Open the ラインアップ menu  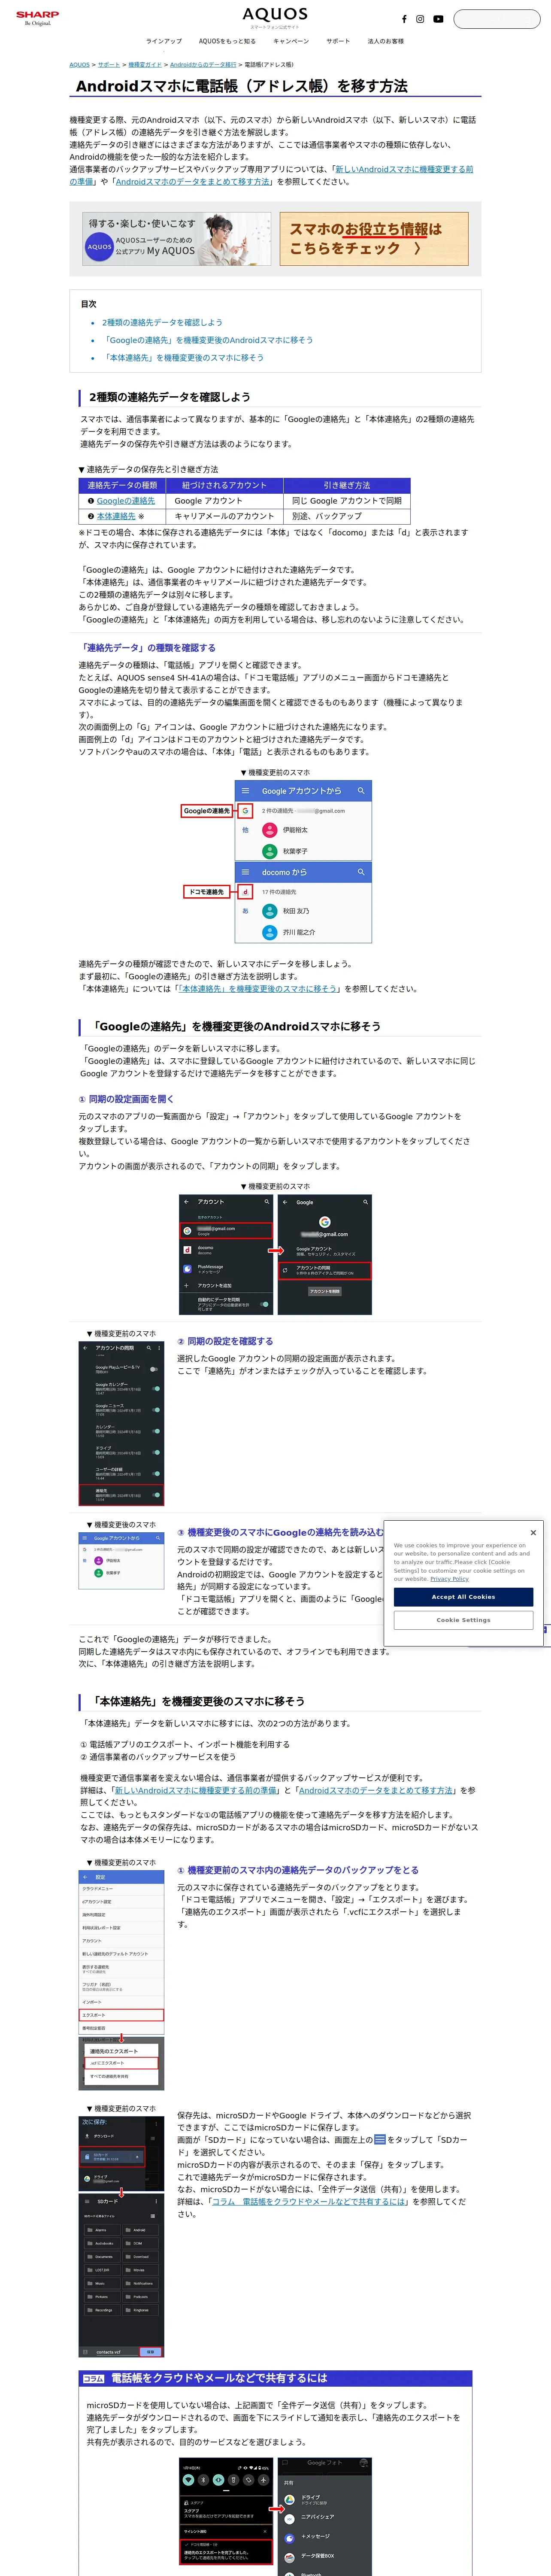[164, 41]
